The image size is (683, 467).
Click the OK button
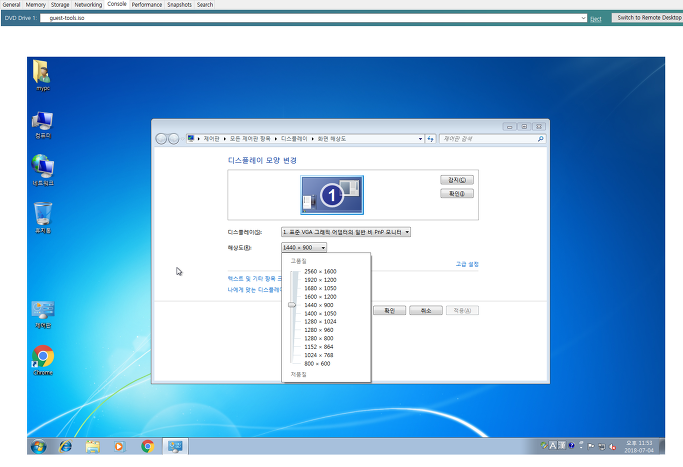pos(389,310)
